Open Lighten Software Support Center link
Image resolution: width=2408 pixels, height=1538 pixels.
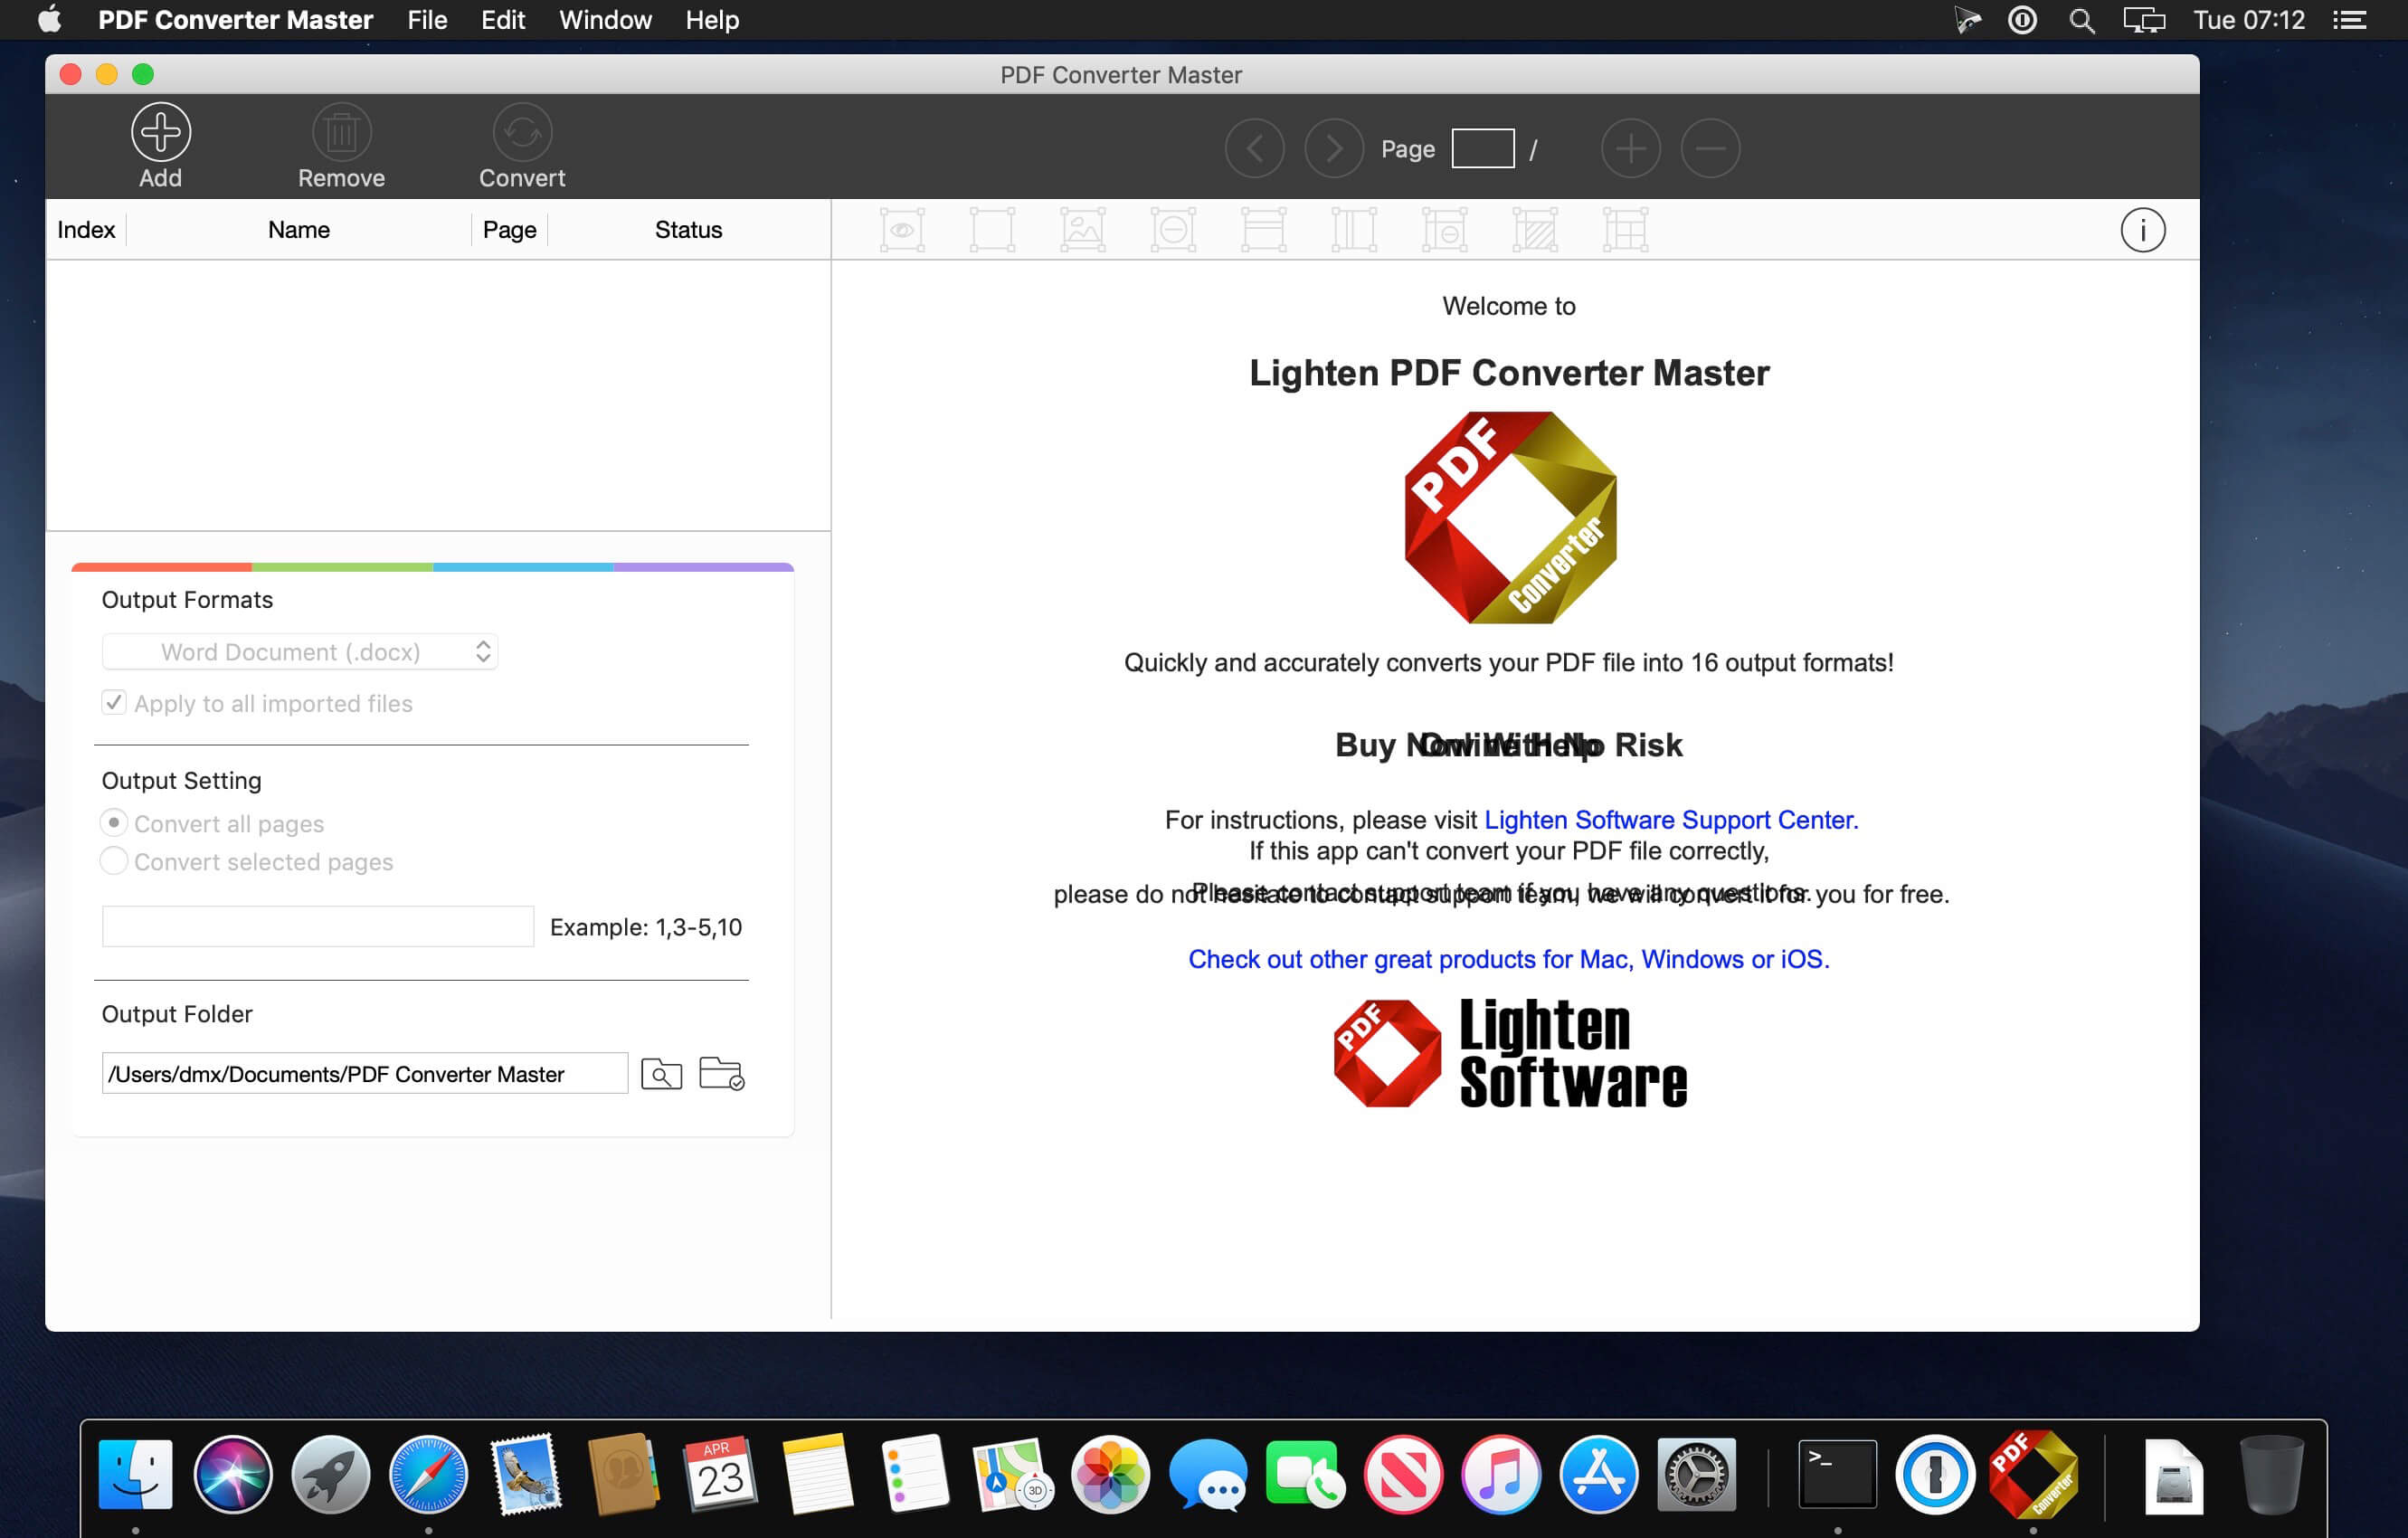pyautogui.click(x=1670, y=820)
